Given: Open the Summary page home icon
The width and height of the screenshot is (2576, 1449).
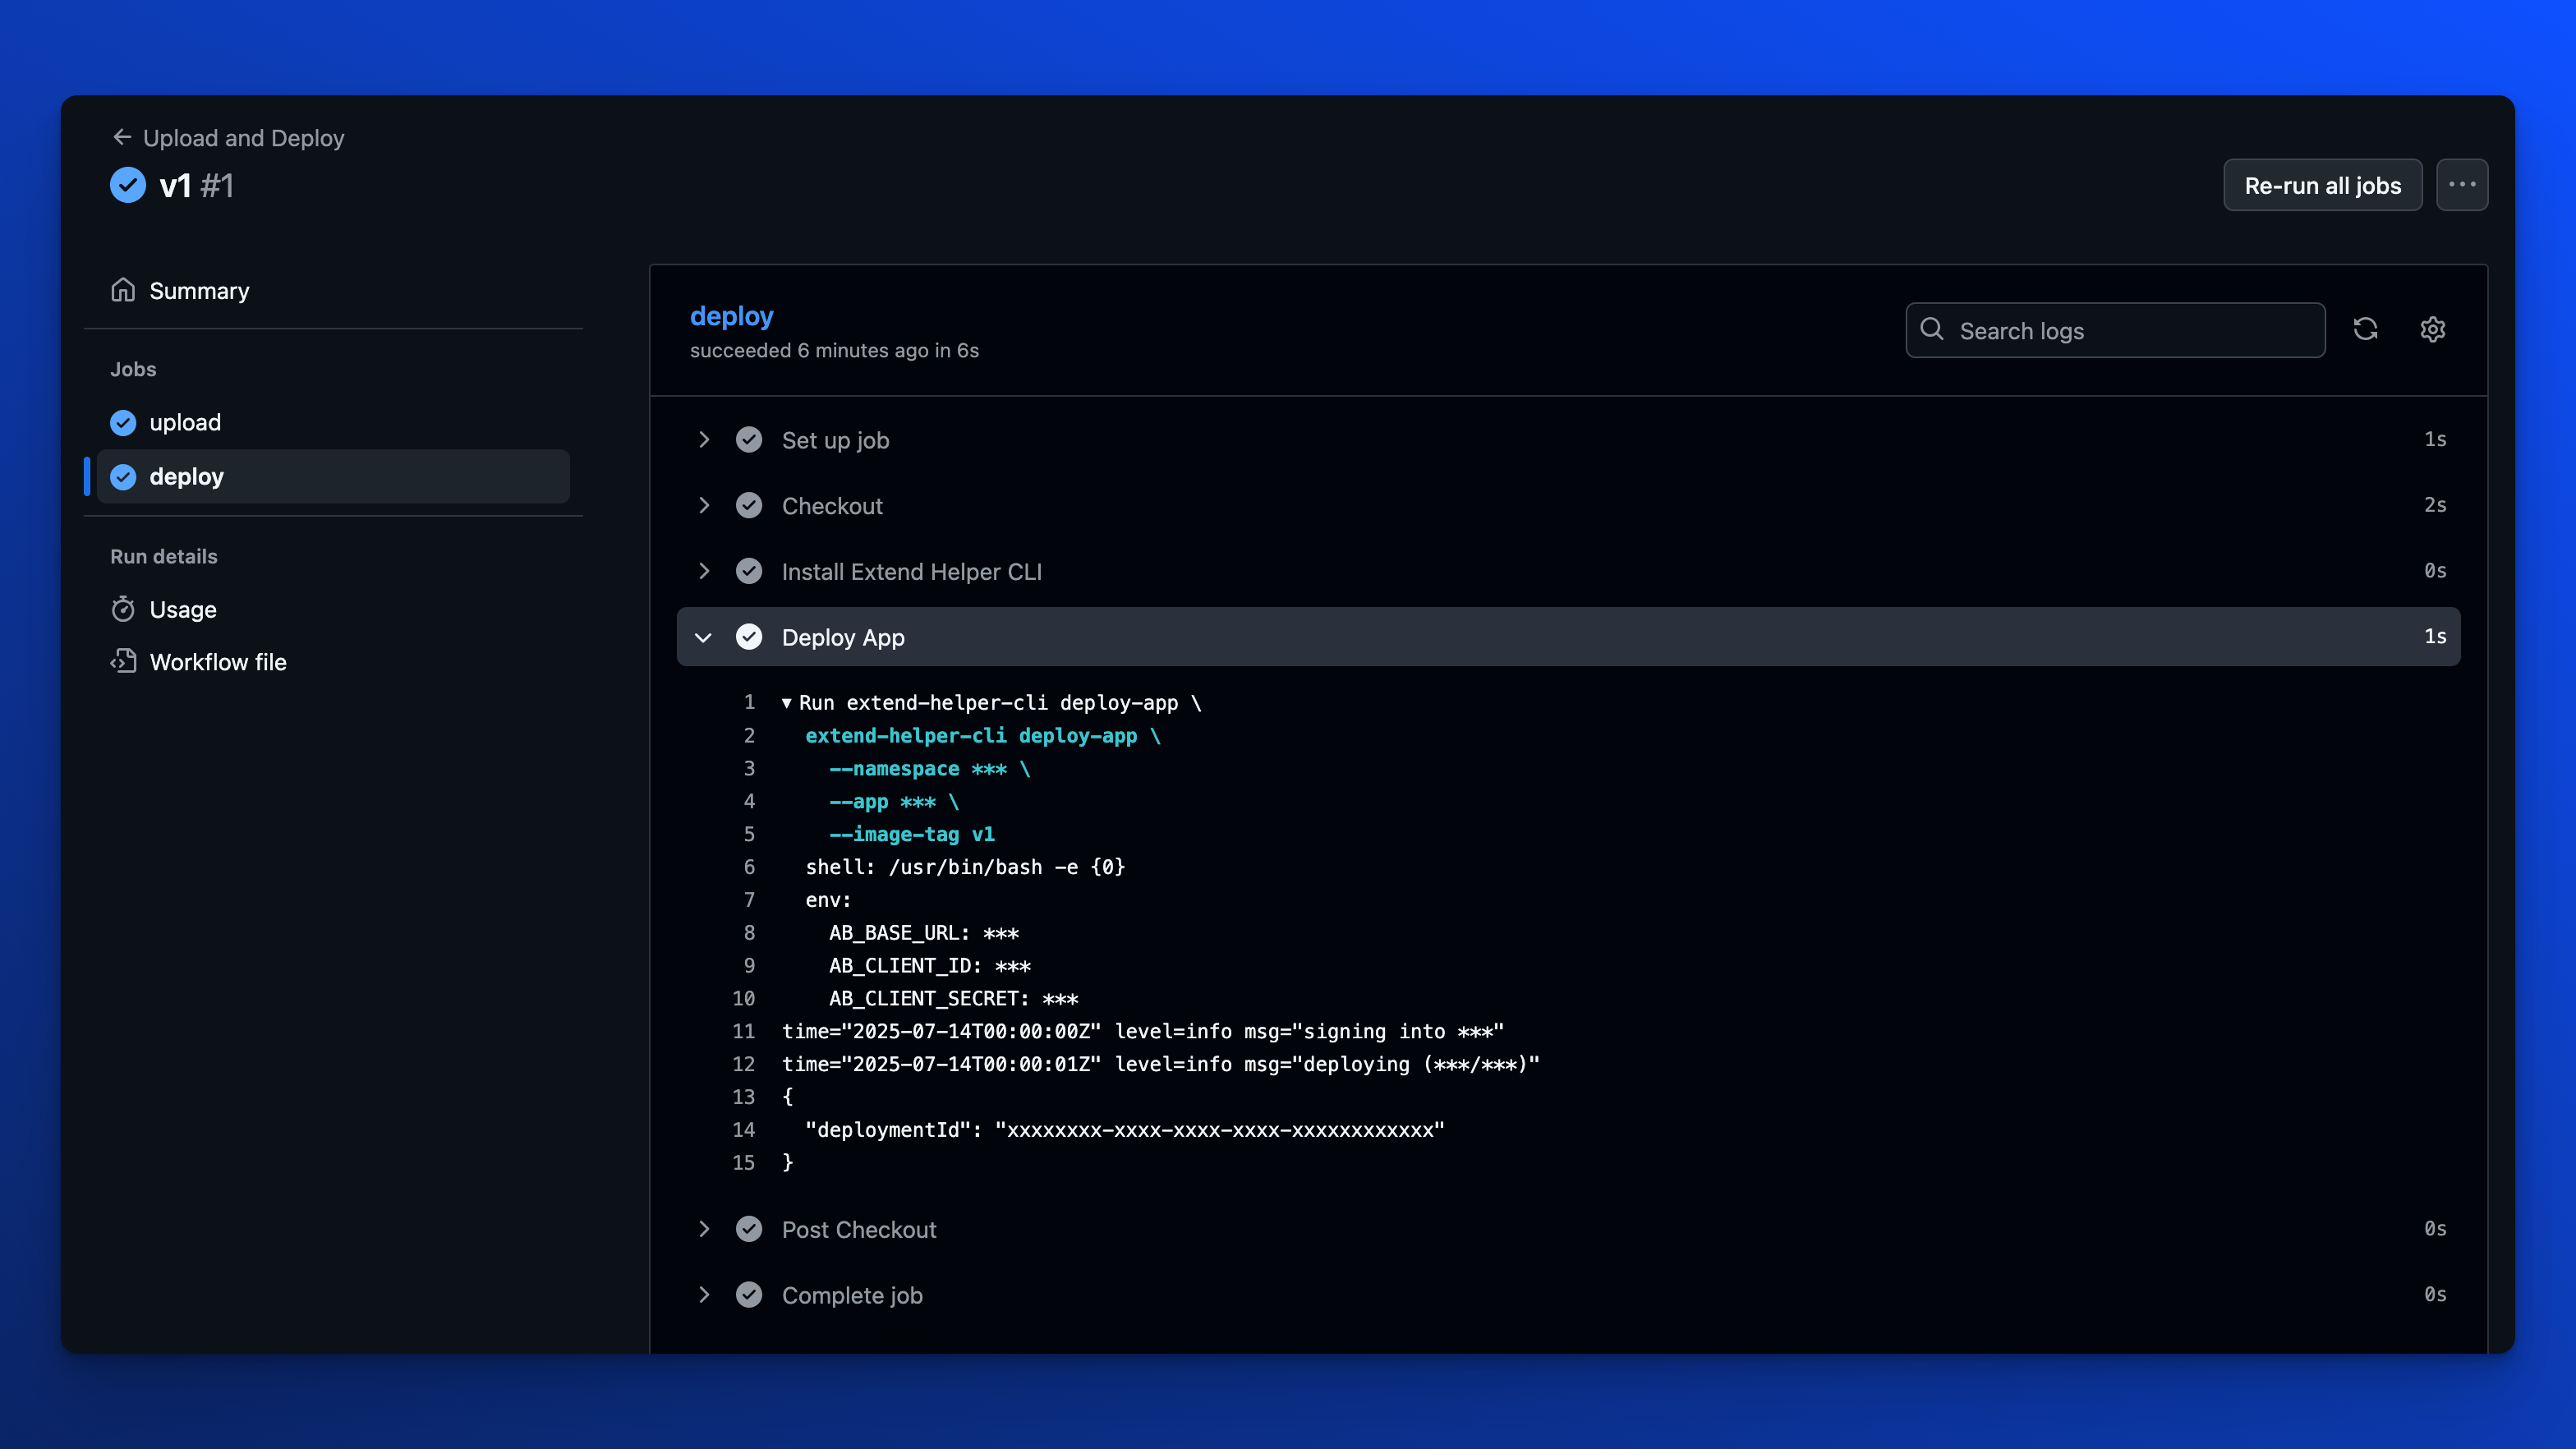Looking at the screenshot, I should [x=123, y=290].
